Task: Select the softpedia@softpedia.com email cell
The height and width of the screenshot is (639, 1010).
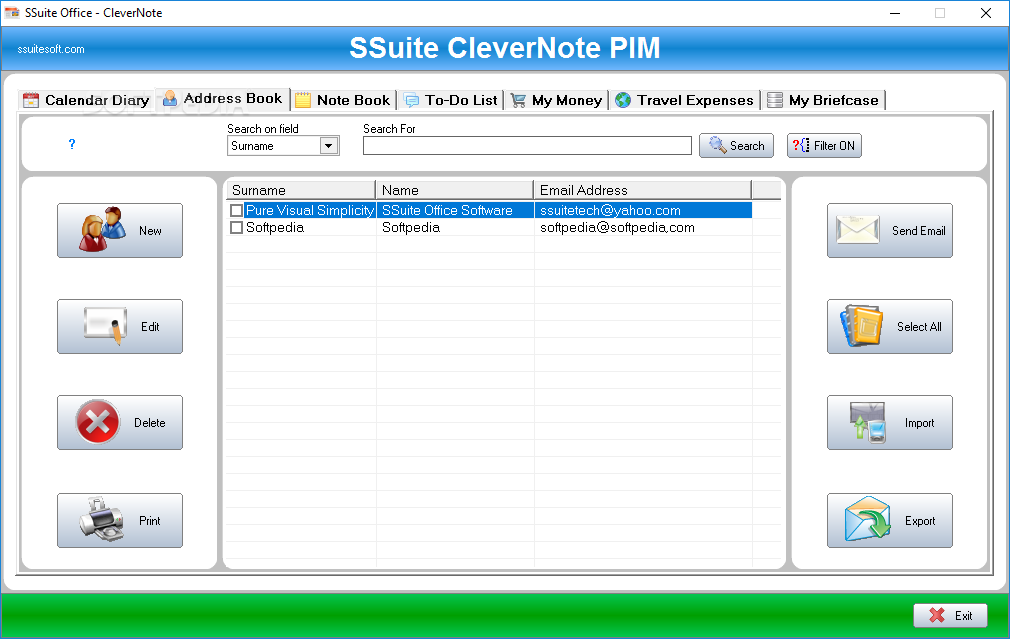Action: pos(643,227)
